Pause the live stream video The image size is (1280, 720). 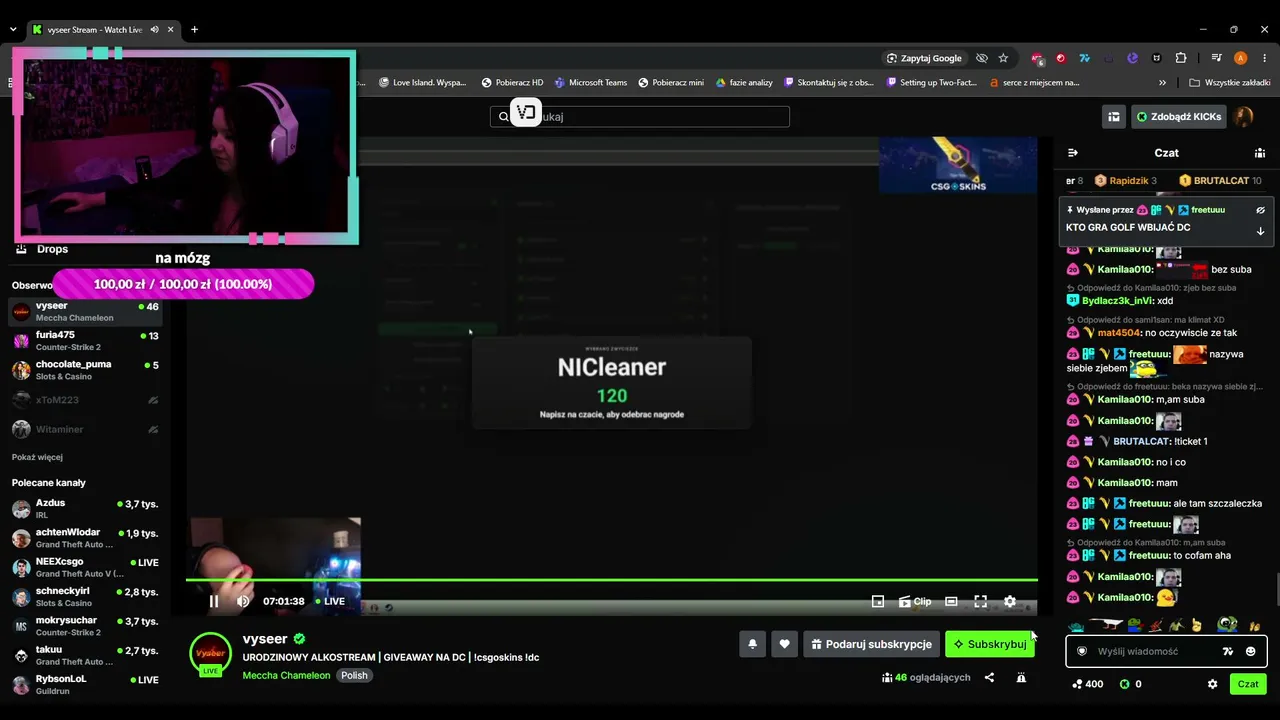click(x=213, y=601)
